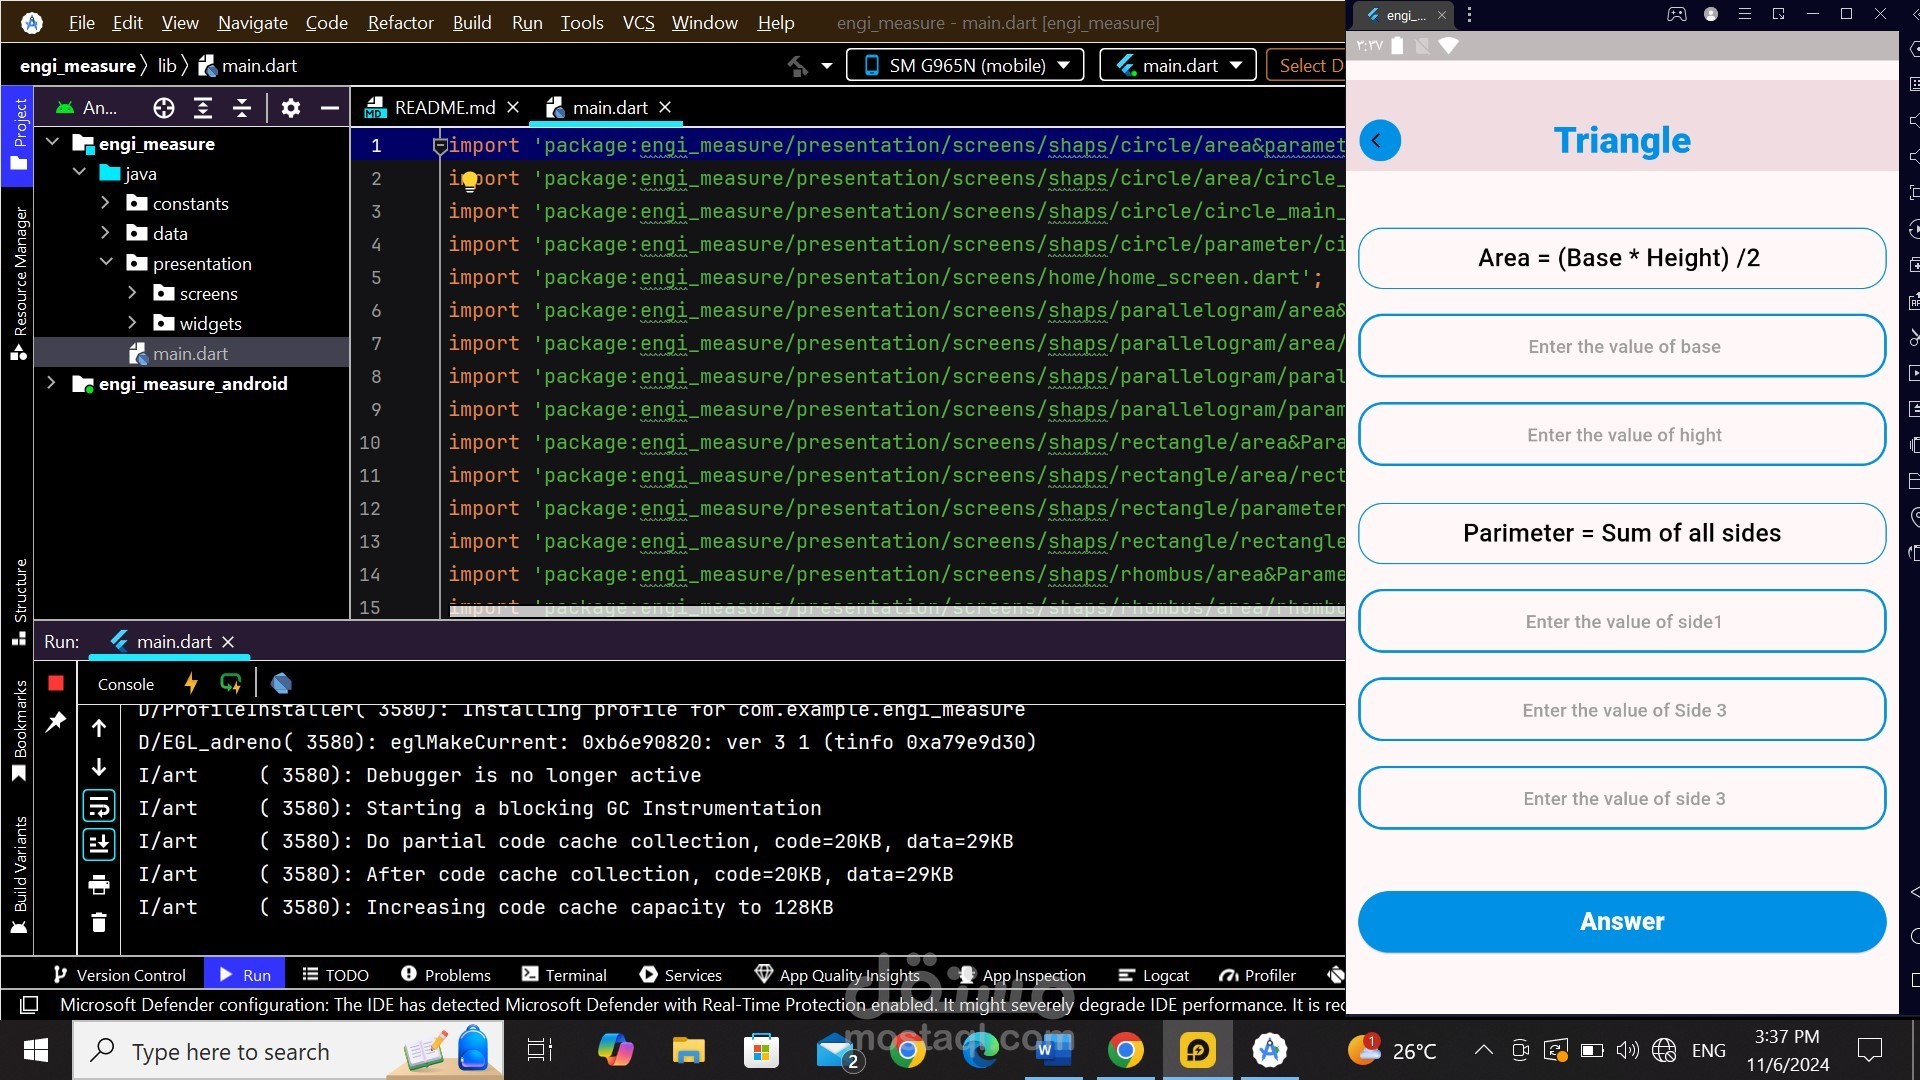1920x1080 pixels.
Task: Click the print console icon
Action: coord(99,884)
